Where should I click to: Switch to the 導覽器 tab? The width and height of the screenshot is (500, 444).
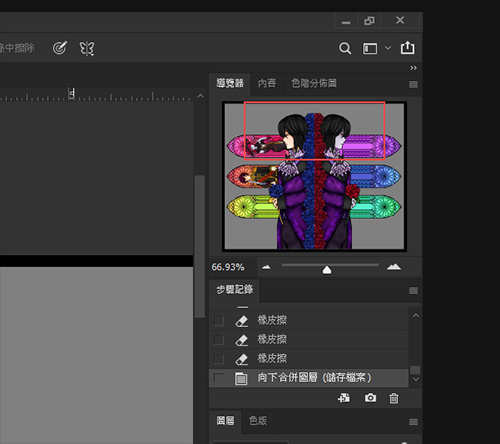tap(230, 83)
